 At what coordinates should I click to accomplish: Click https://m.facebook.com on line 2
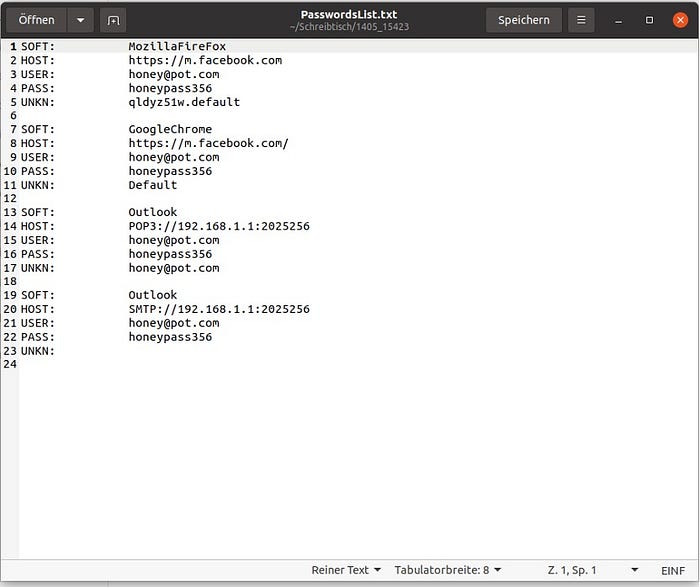[x=205, y=60]
